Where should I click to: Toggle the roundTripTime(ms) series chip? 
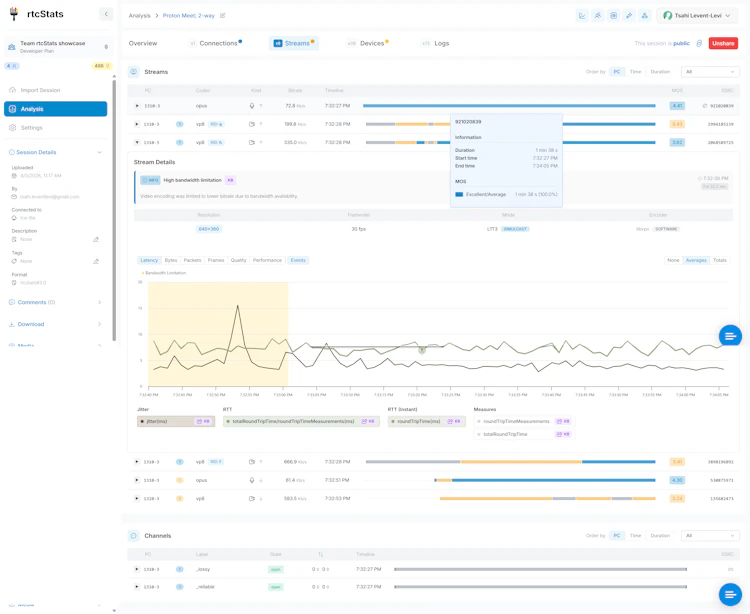point(427,421)
